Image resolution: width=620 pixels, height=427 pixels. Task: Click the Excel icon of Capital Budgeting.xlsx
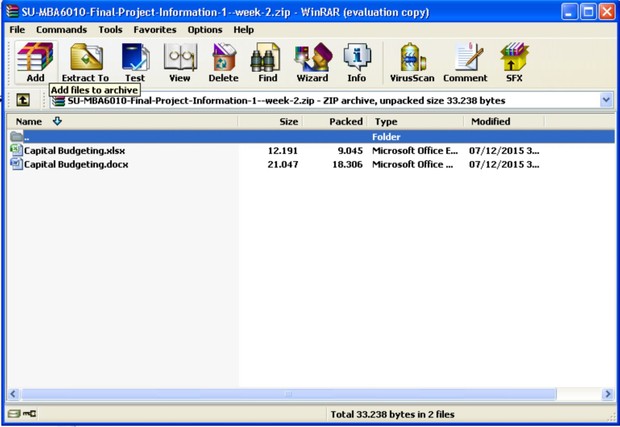(x=16, y=150)
